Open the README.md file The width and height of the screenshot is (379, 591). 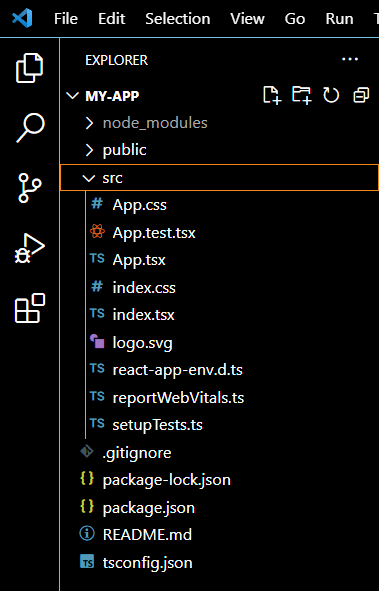pos(219,535)
